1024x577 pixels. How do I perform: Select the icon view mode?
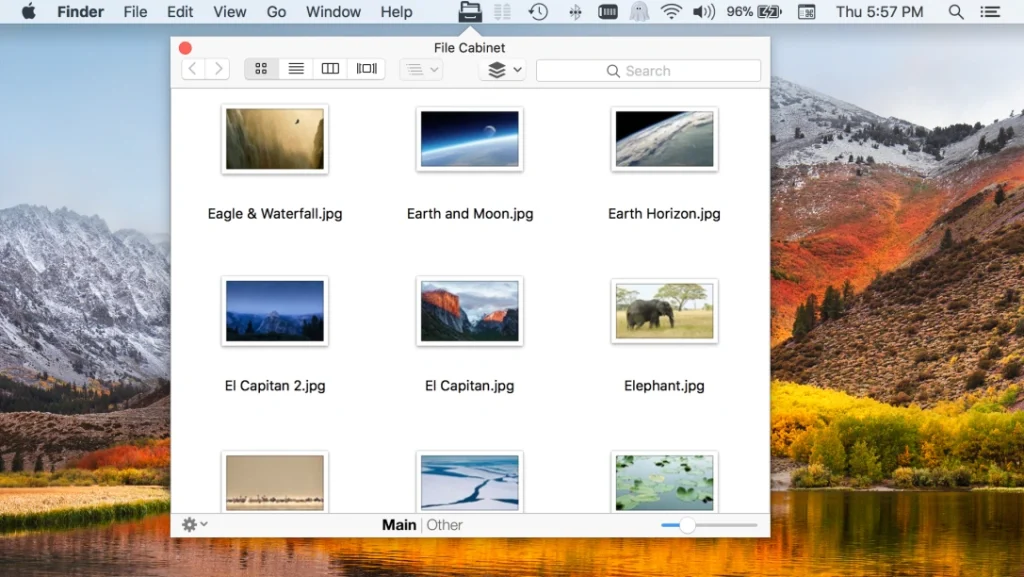pos(261,68)
